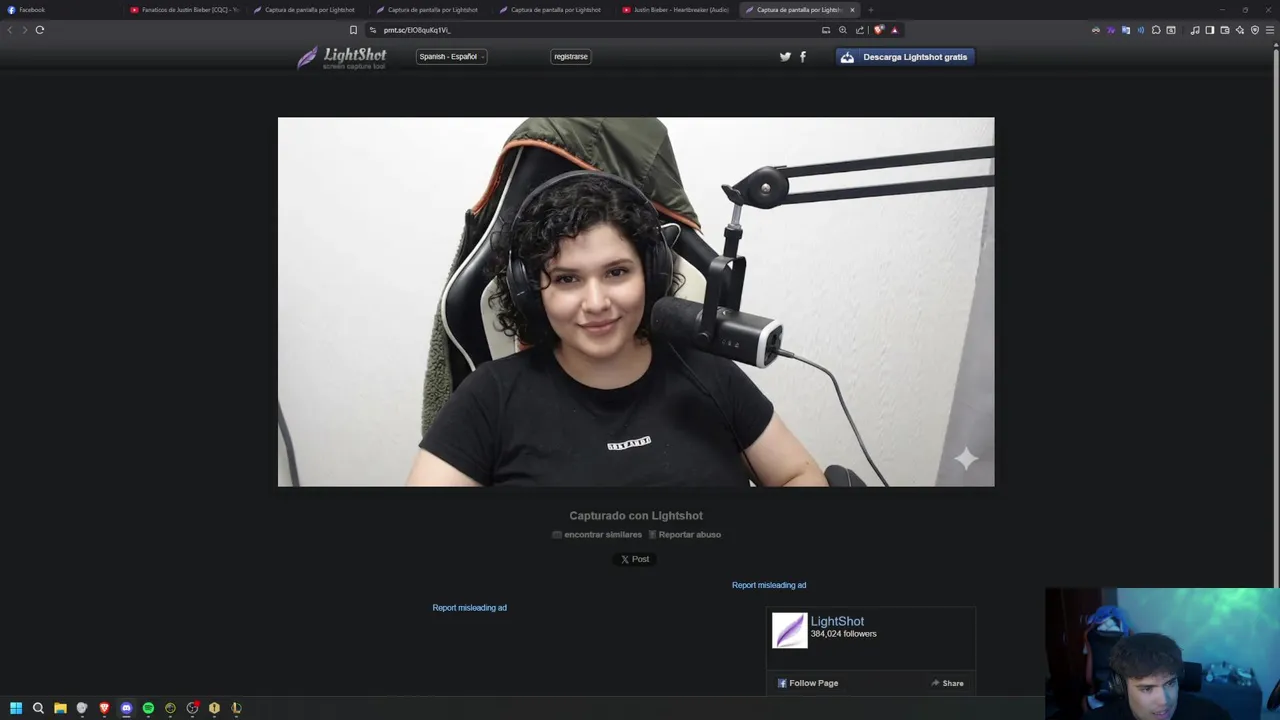Click Follow Page button
This screenshot has width=1280, height=720.
pyautogui.click(x=808, y=683)
